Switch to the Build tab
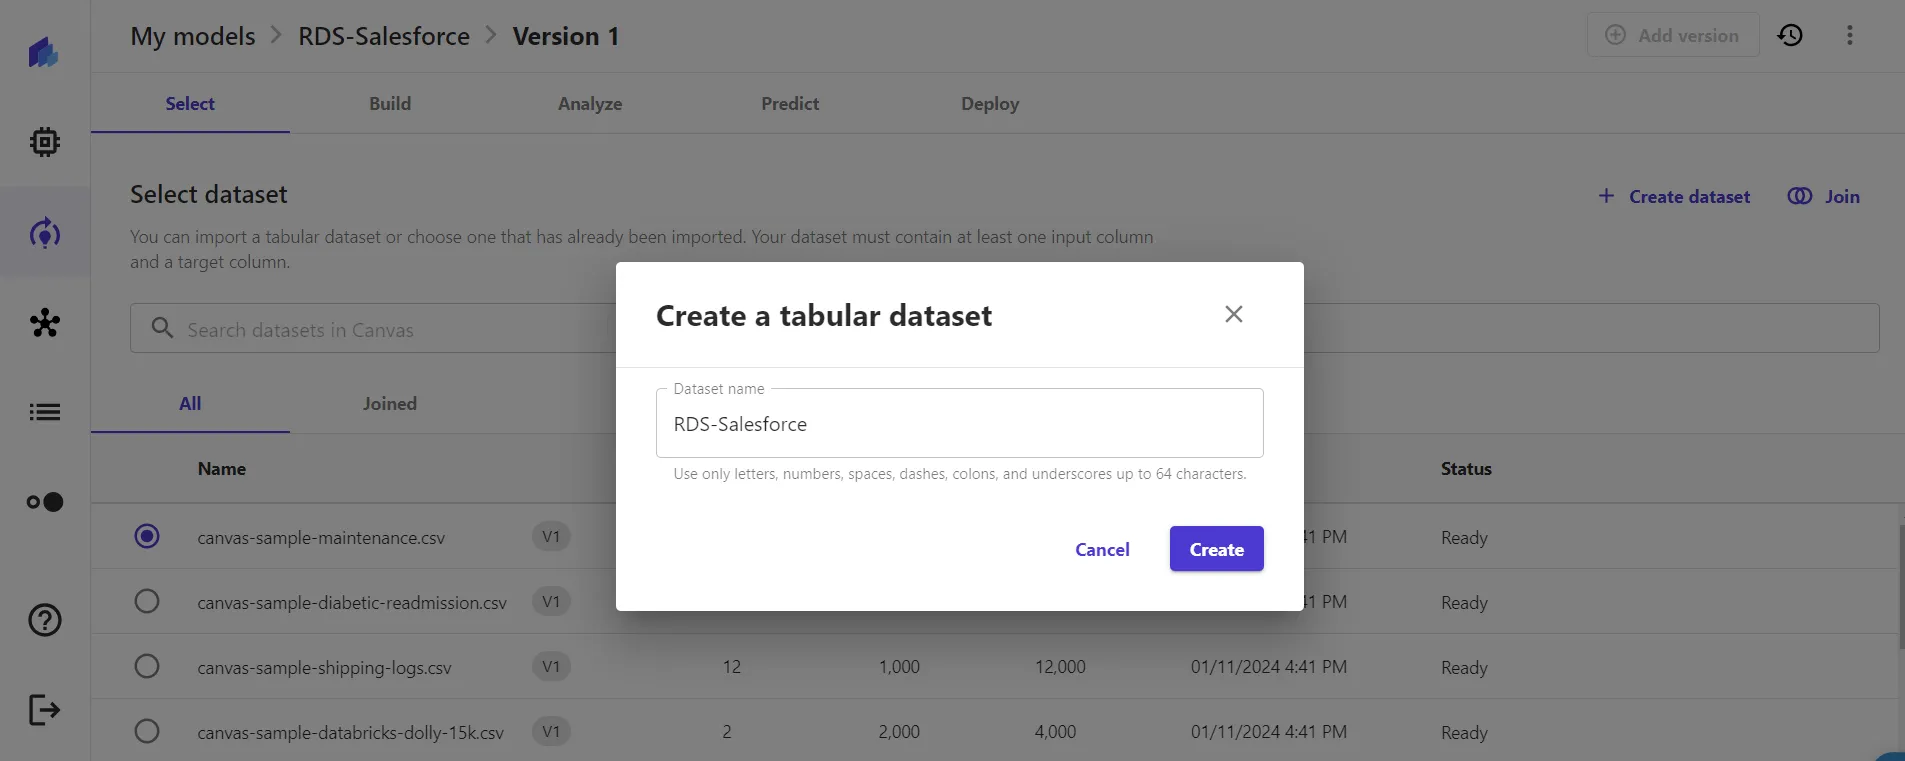Viewport: 1905px width, 761px height. click(x=390, y=104)
